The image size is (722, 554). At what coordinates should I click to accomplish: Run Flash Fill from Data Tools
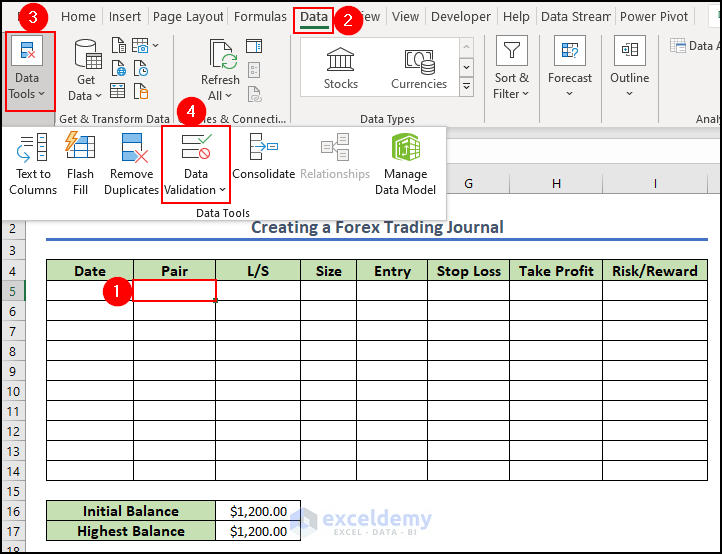point(80,164)
